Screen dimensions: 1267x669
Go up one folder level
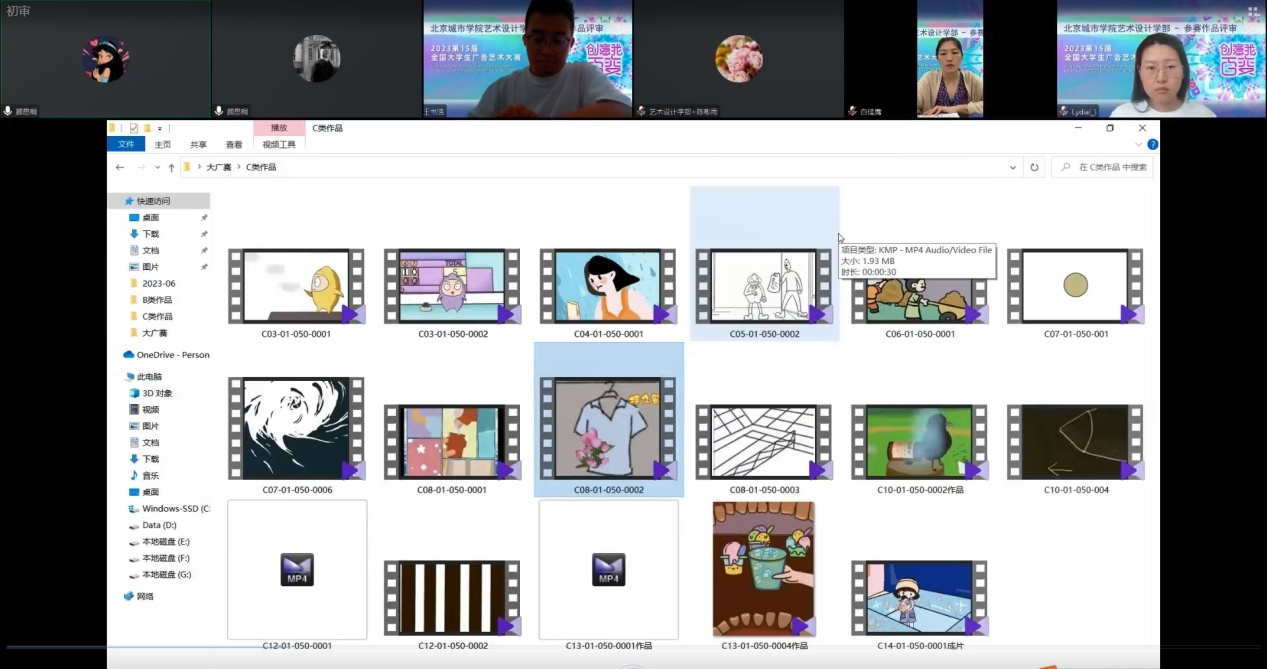click(171, 167)
